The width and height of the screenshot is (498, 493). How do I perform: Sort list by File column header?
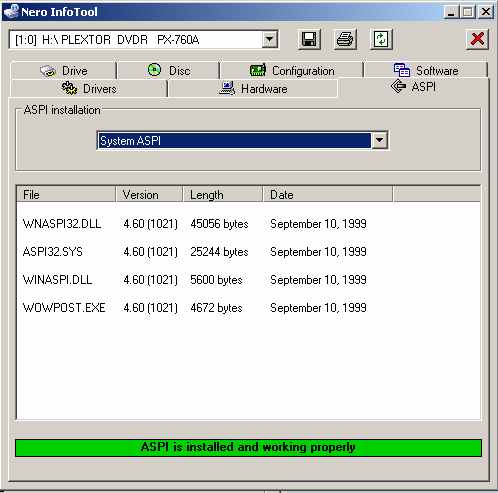pos(66,195)
